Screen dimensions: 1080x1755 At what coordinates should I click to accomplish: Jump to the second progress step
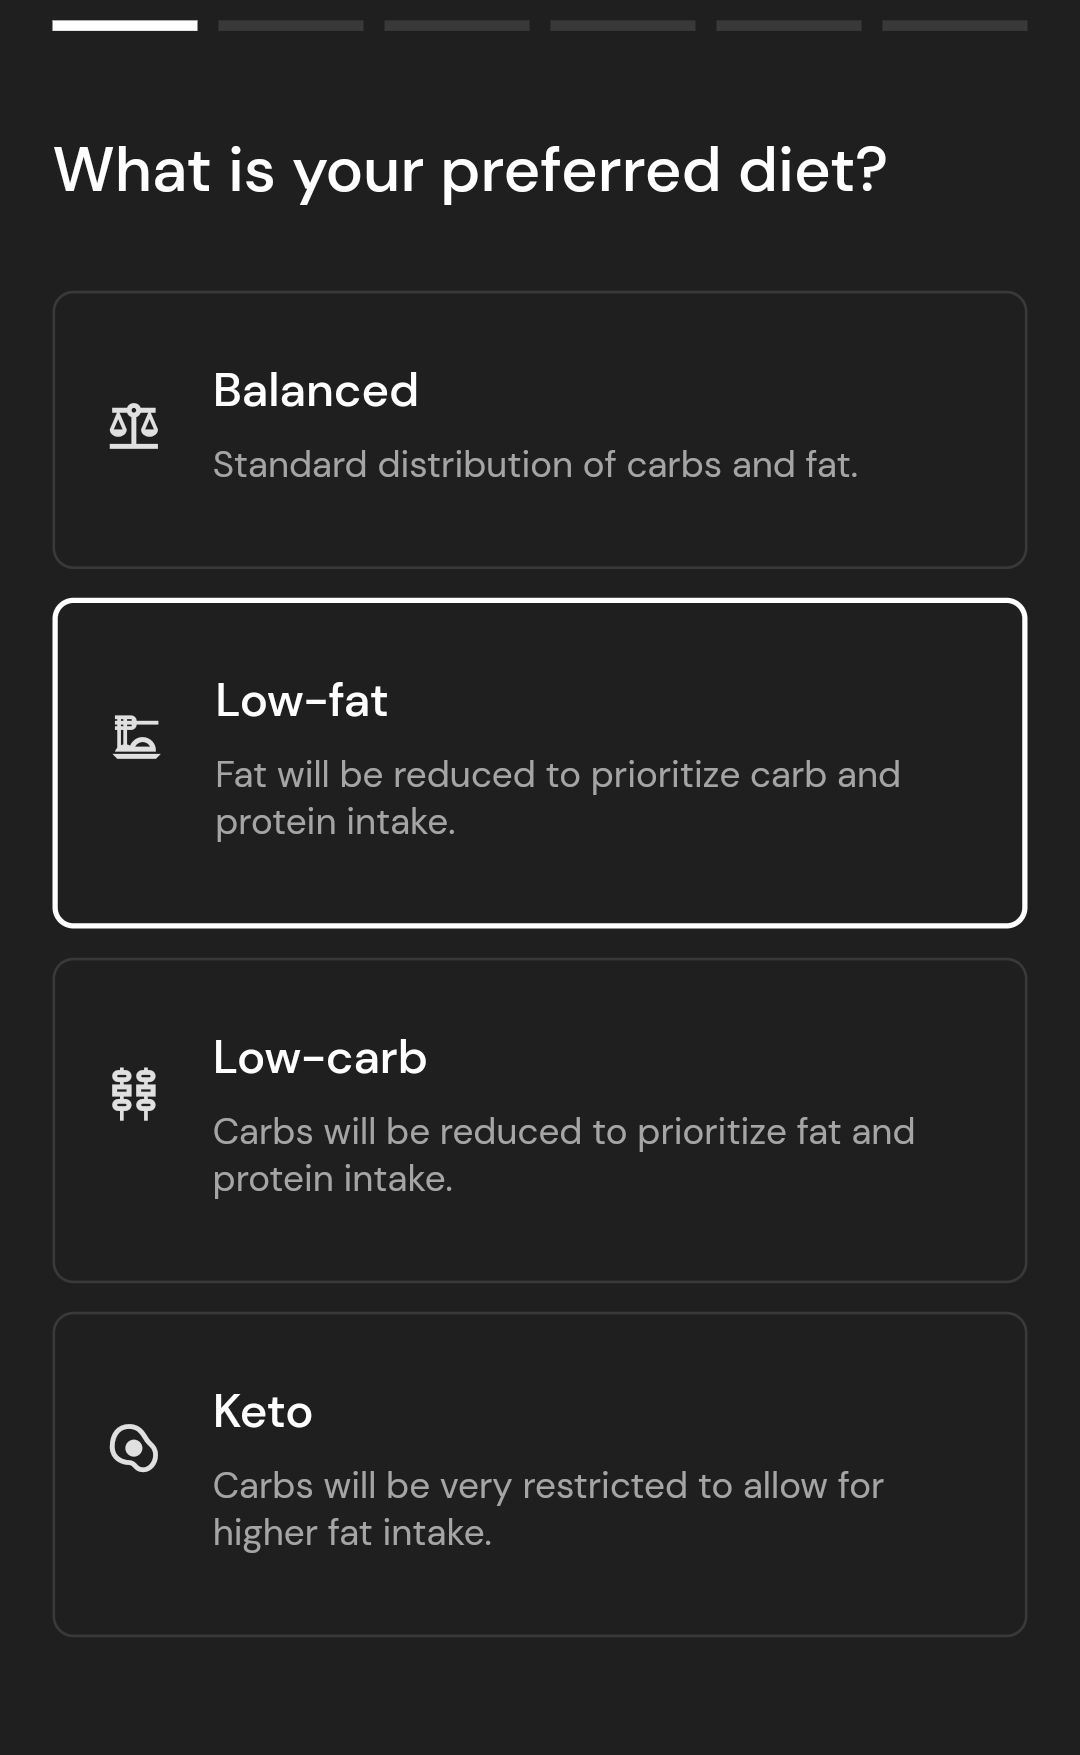click(x=291, y=26)
